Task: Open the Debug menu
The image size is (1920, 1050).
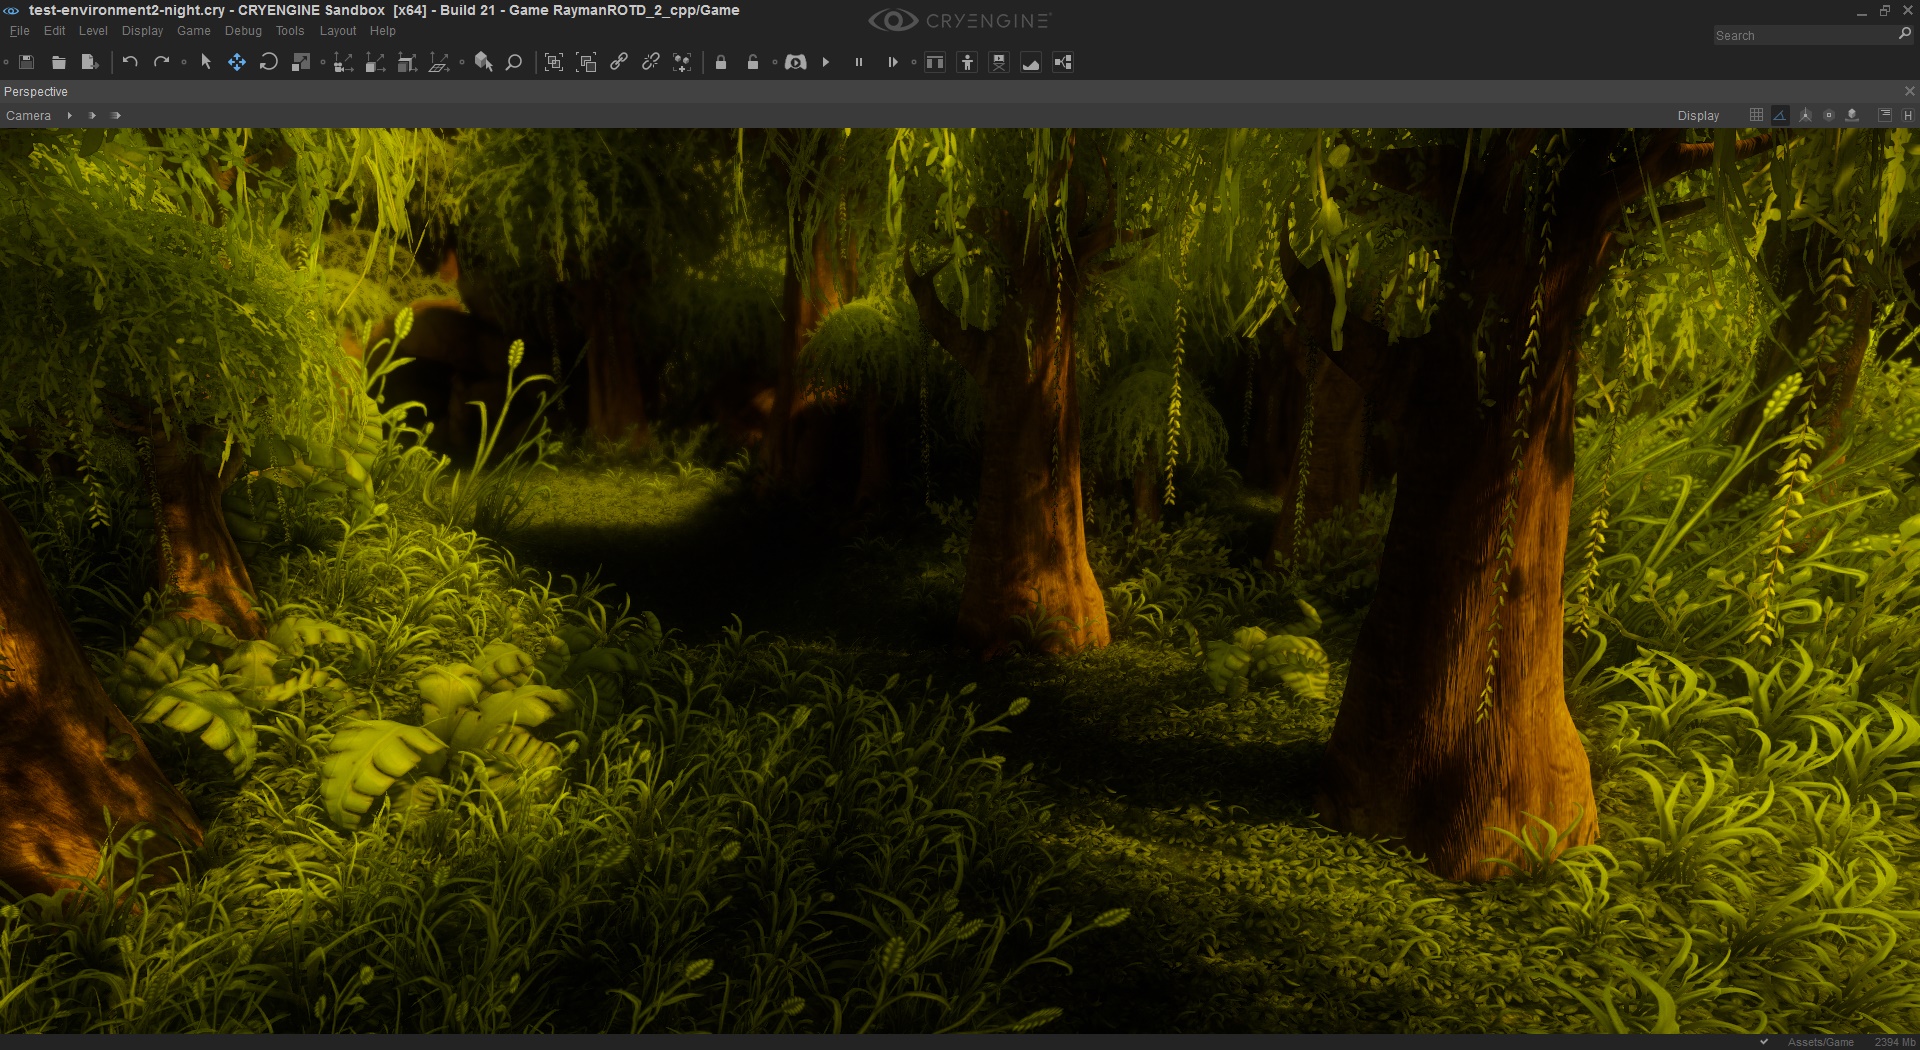Action: pyautogui.click(x=243, y=31)
